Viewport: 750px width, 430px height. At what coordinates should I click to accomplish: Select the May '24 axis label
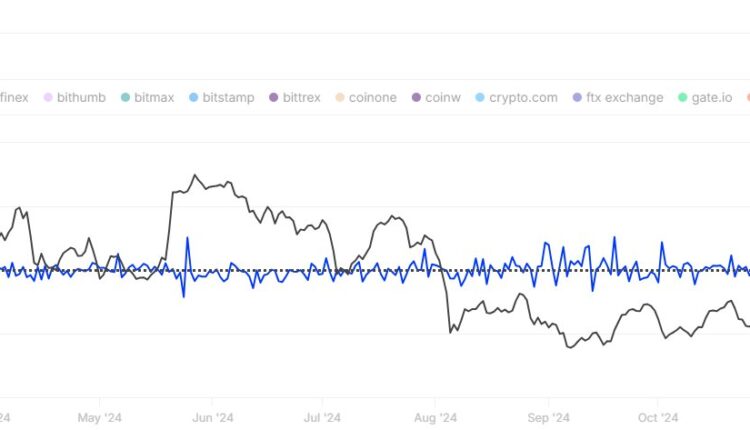tap(99, 417)
